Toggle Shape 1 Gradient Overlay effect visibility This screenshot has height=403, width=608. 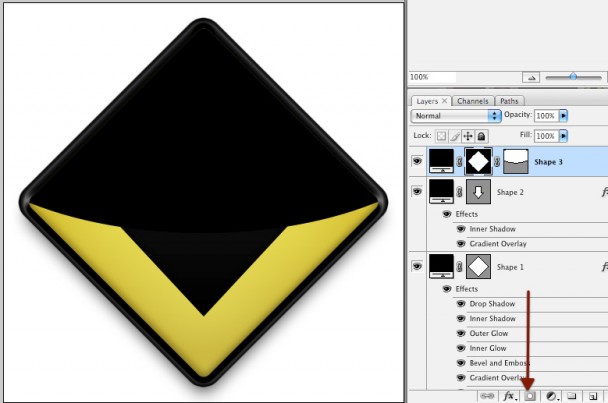coord(461,378)
